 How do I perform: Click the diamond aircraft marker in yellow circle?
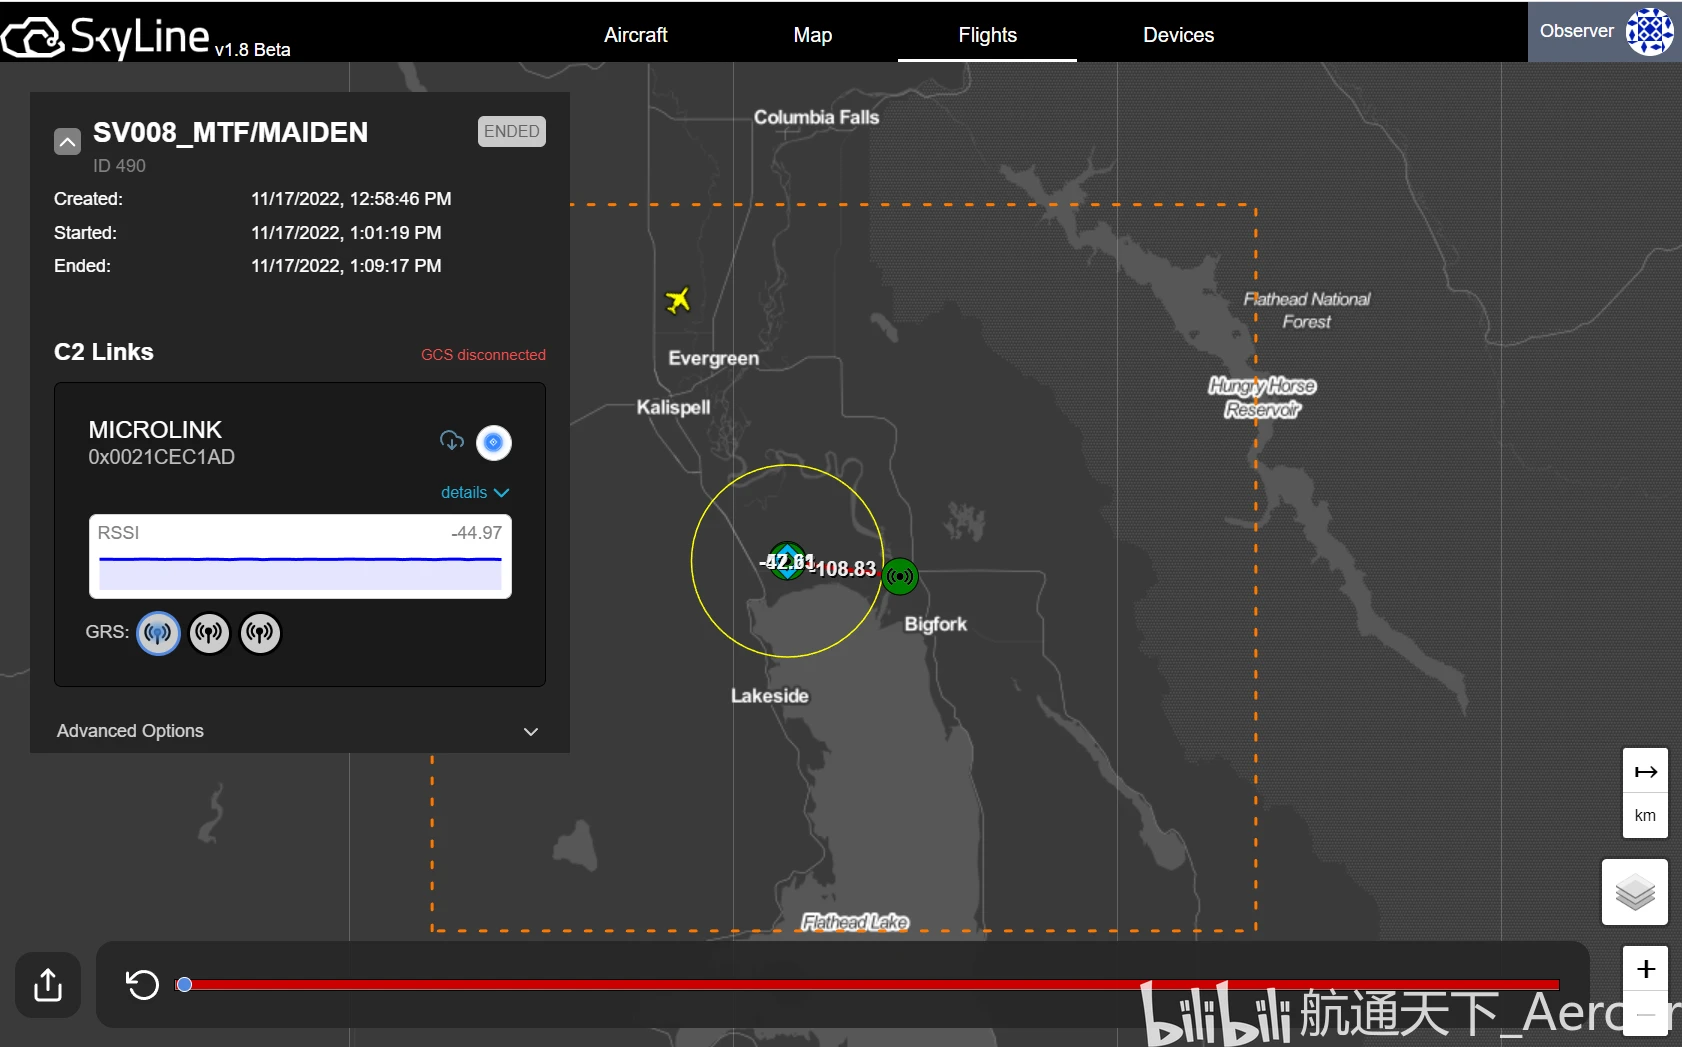(787, 561)
